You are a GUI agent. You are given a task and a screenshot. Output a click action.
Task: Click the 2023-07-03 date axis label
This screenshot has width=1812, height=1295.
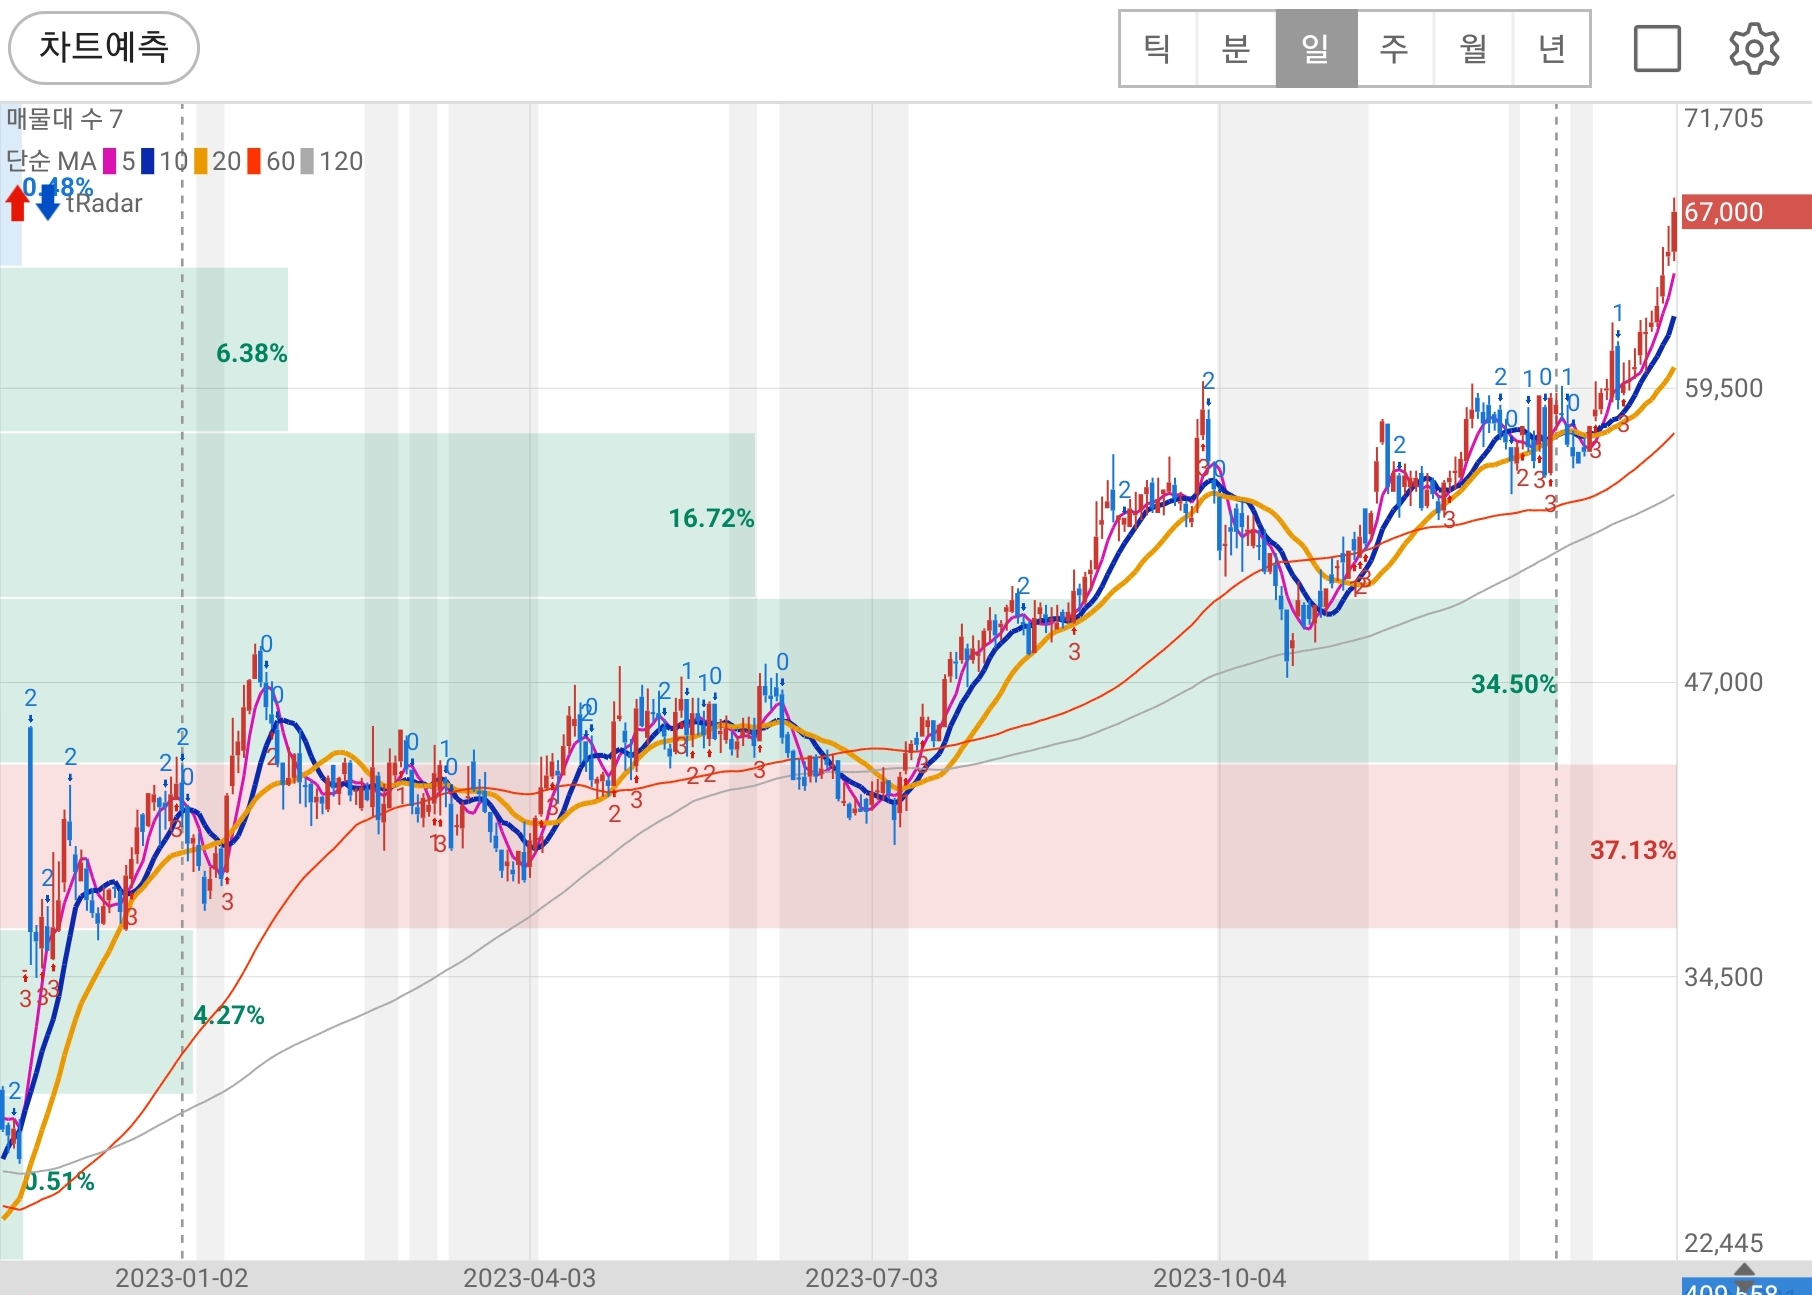click(872, 1278)
